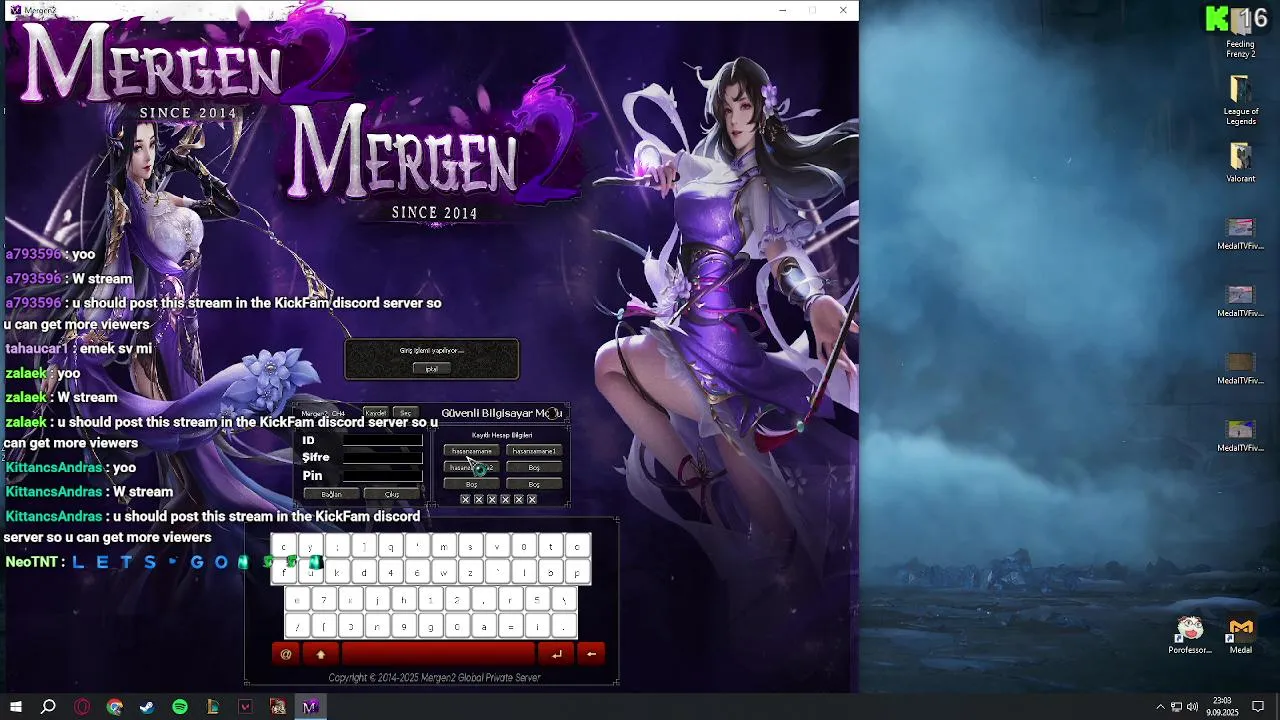Image resolution: width=1280 pixels, height=720 pixels.
Task: Tap the 9 key on virtual keyboard
Action: [404, 627]
